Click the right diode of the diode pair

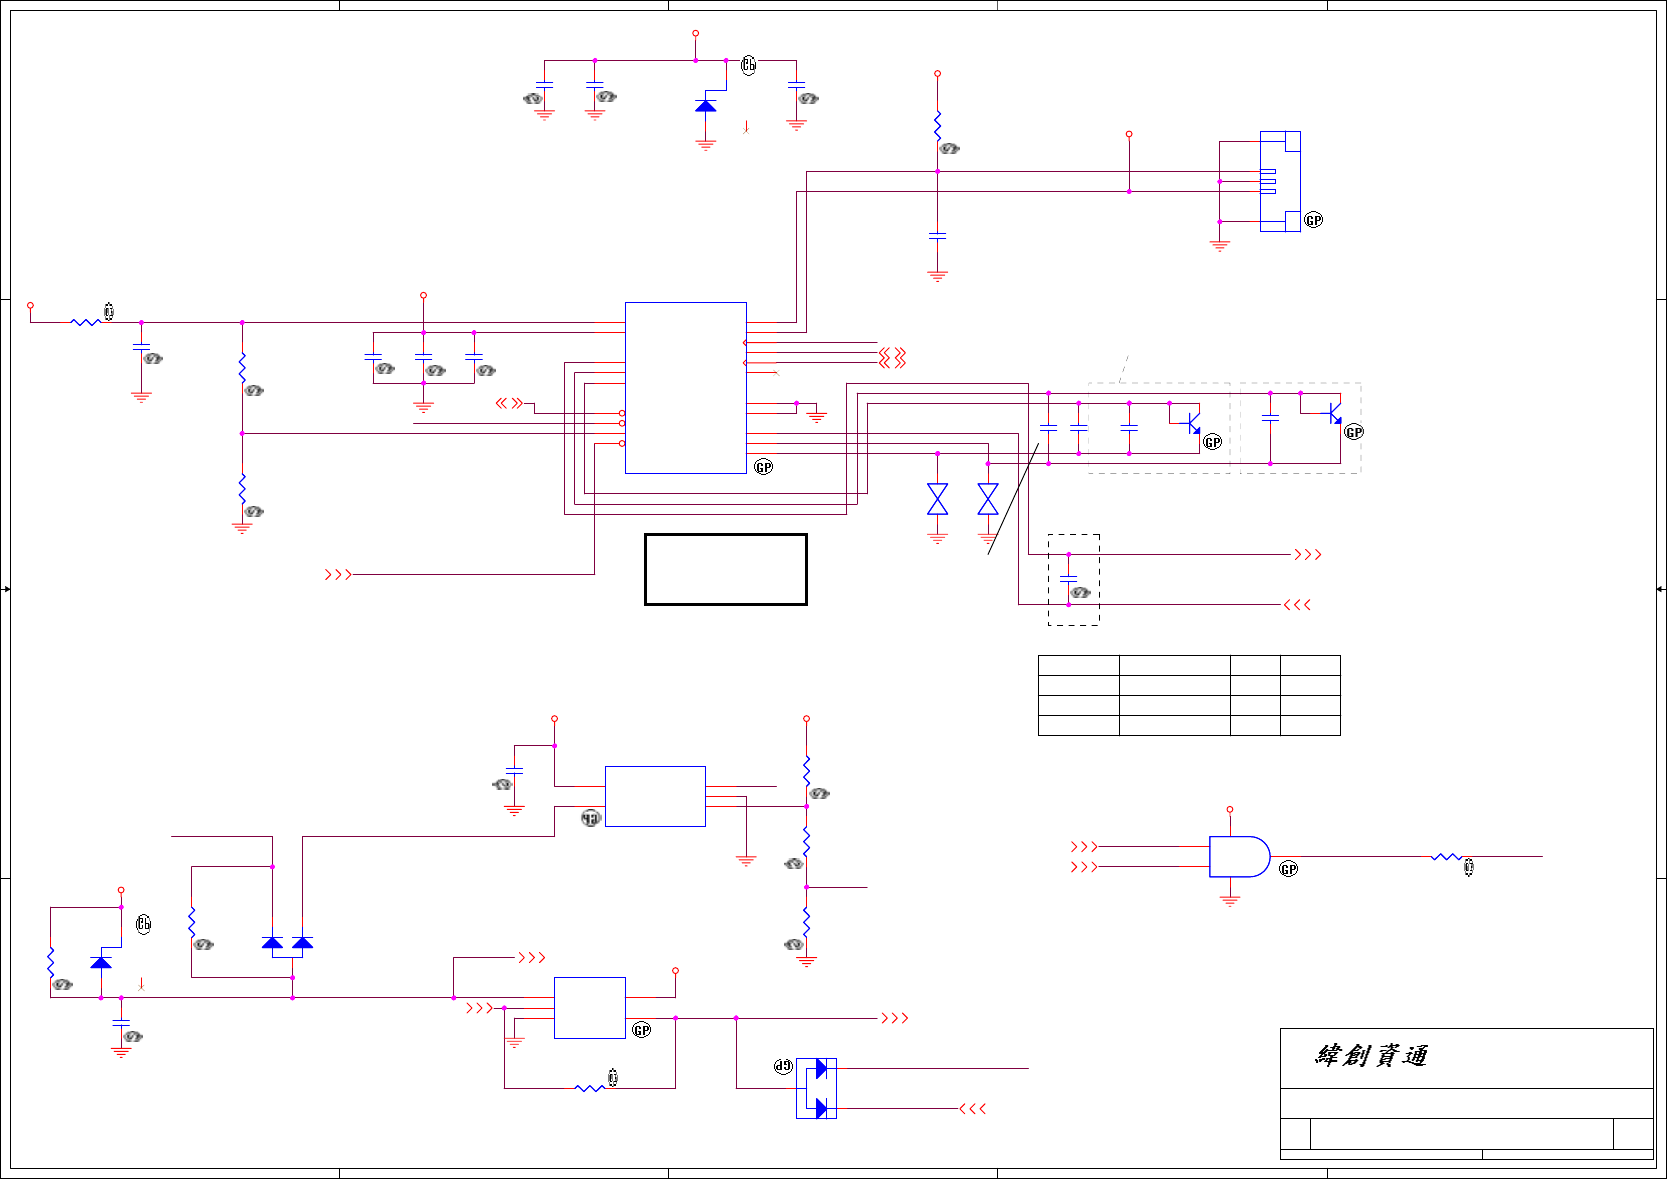pos(302,942)
